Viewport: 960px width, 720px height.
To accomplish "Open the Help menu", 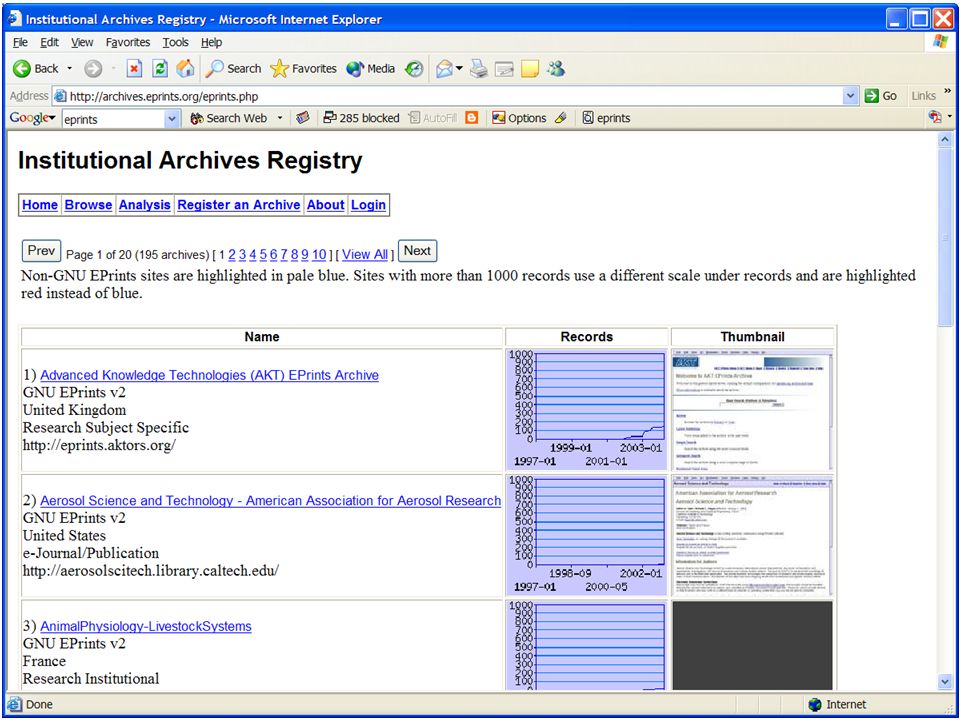I will point(211,42).
